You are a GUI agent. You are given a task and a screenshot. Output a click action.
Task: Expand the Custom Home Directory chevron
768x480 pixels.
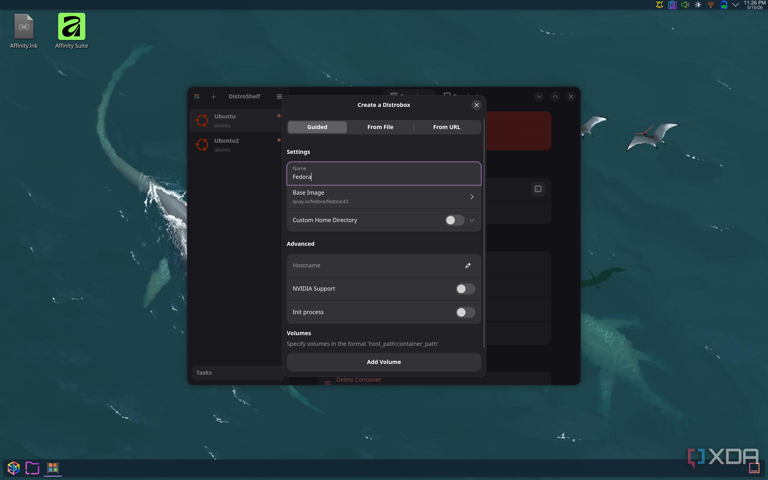coord(472,220)
